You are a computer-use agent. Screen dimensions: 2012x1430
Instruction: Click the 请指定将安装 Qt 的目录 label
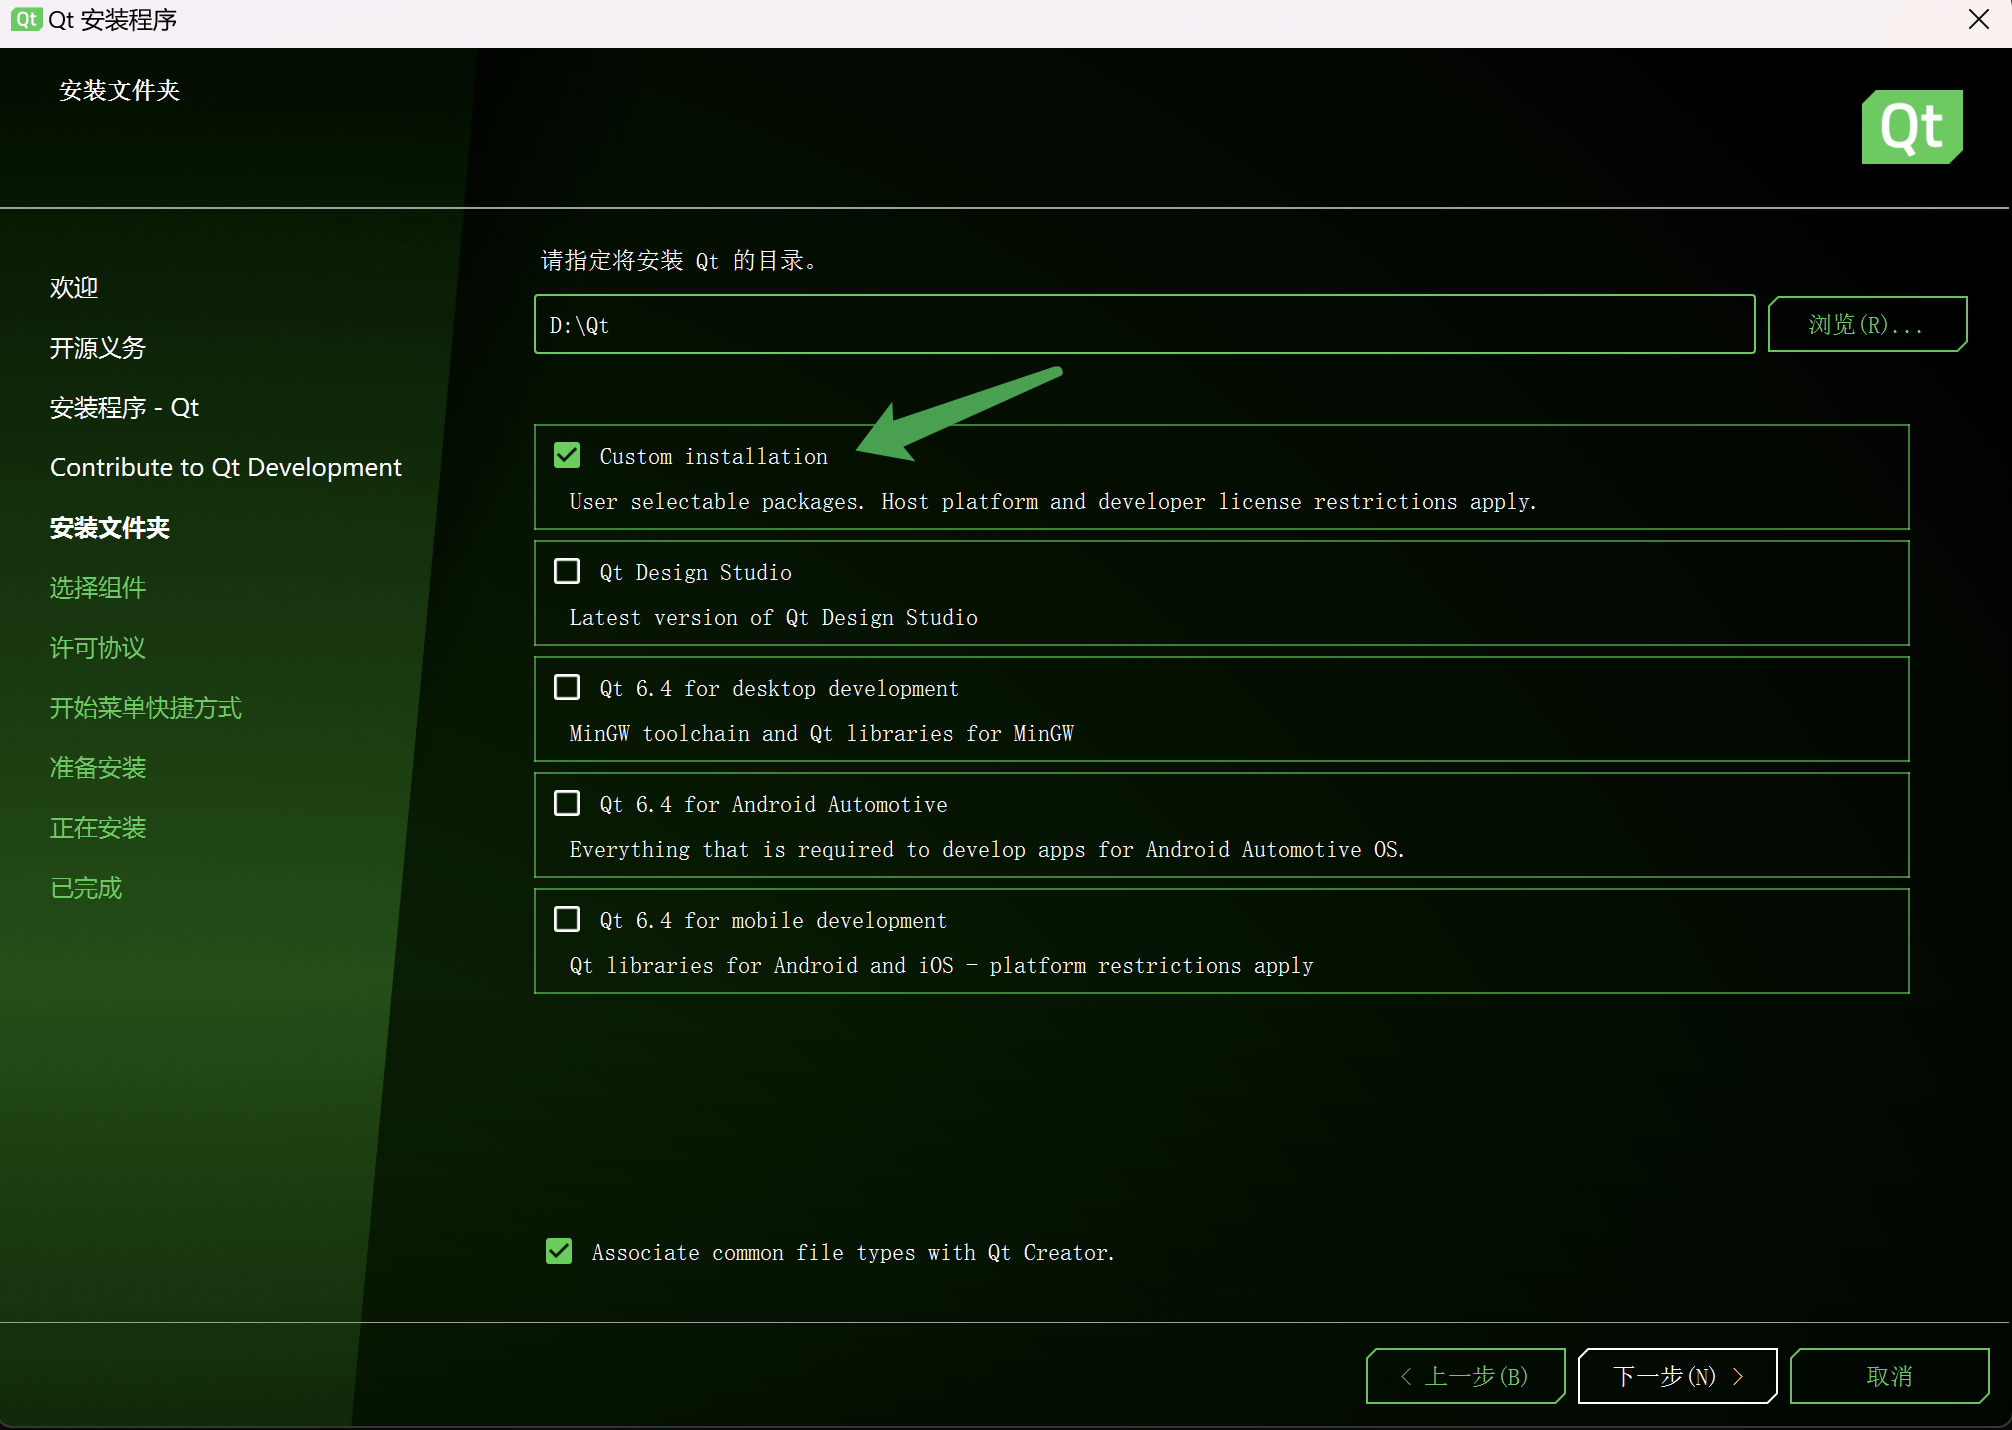679,261
